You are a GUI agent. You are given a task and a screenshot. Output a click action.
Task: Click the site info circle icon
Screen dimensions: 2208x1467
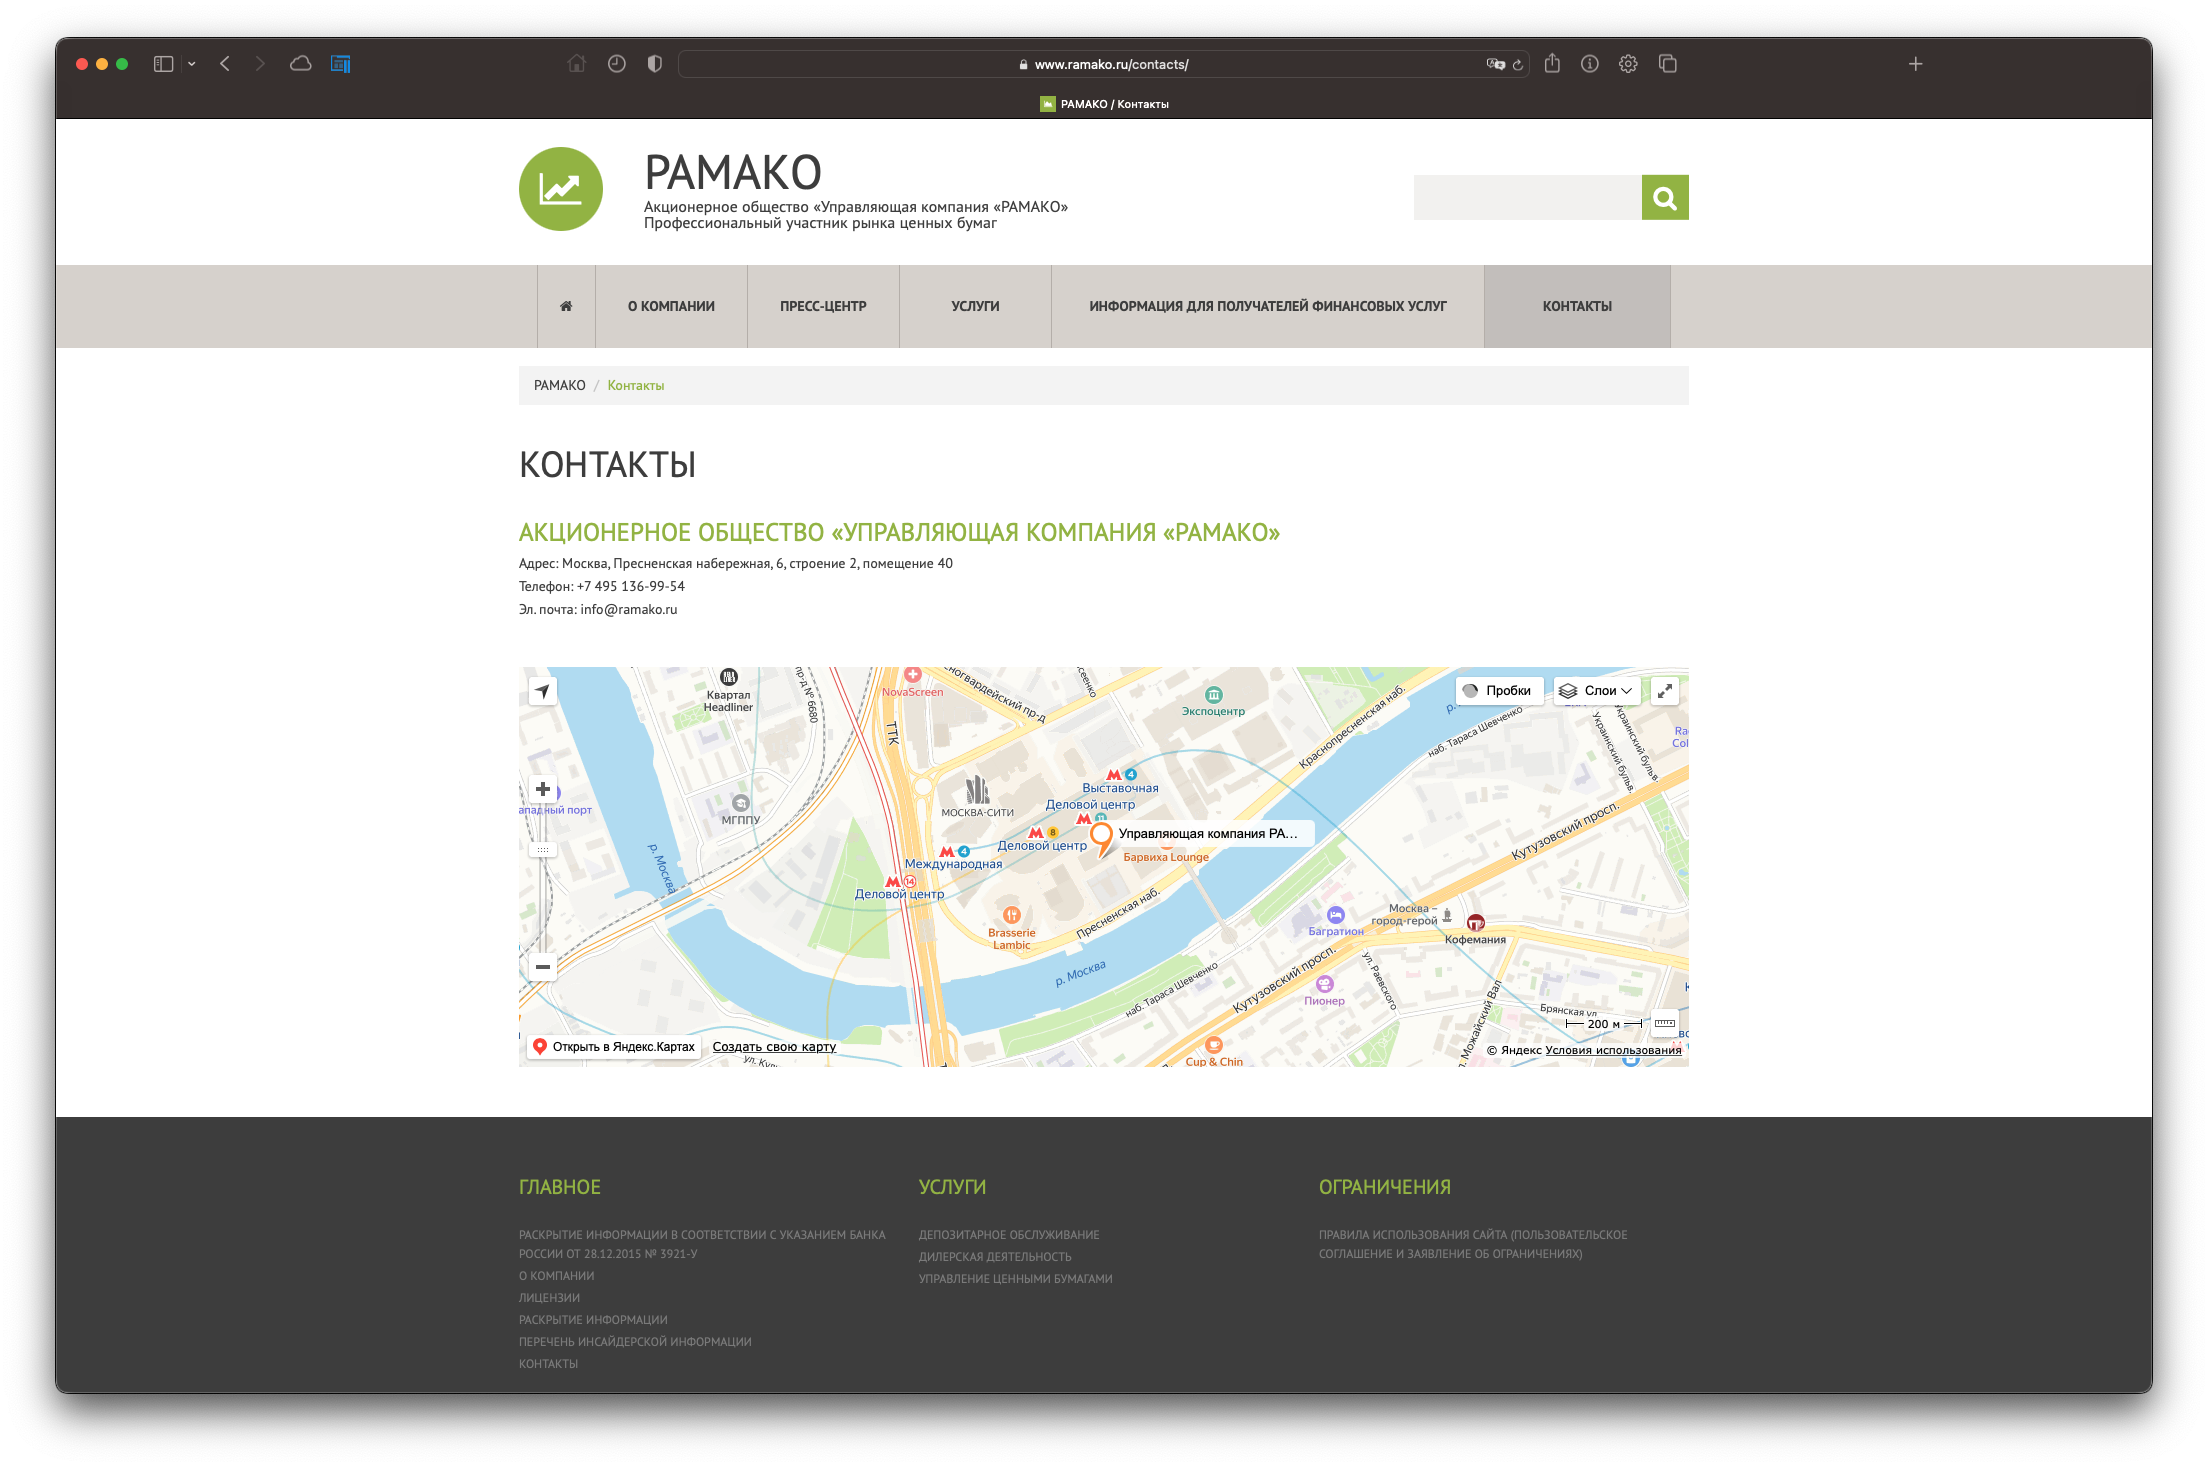(x=1590, y=64)
